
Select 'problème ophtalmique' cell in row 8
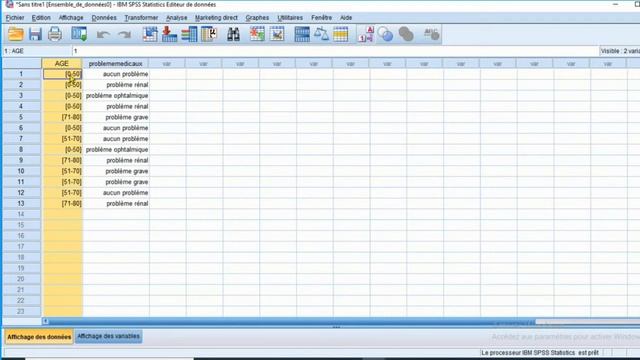click(x=116, y=149)
